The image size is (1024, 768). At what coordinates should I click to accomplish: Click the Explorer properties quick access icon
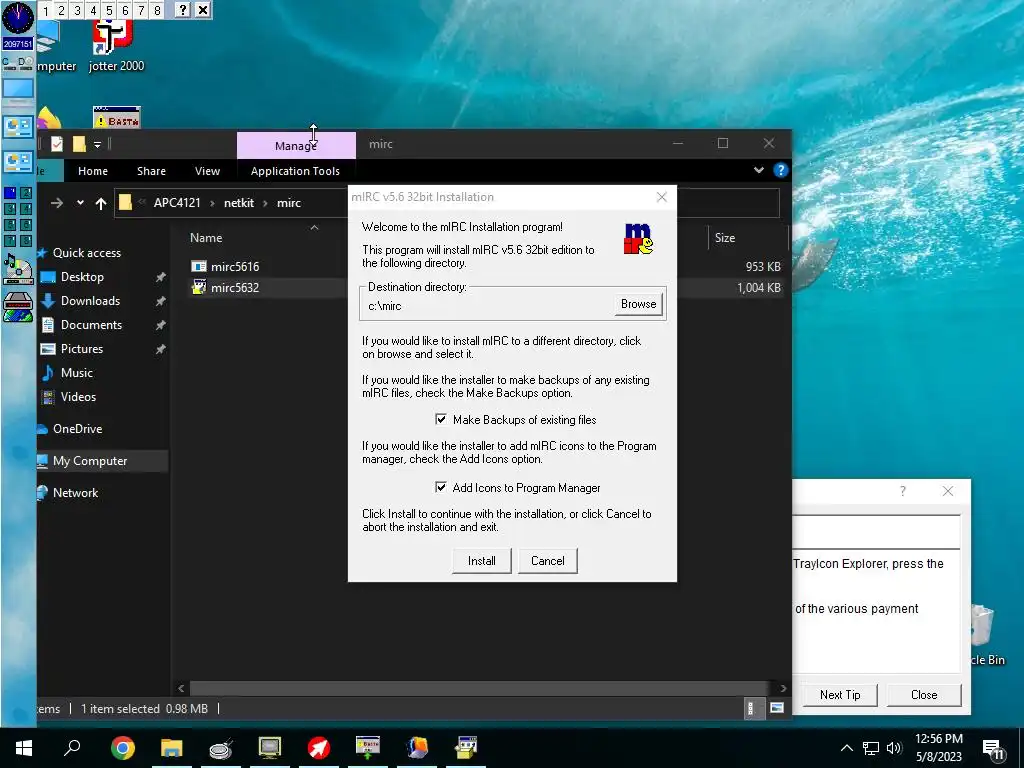pyautogui.click(x=57, y=144)
